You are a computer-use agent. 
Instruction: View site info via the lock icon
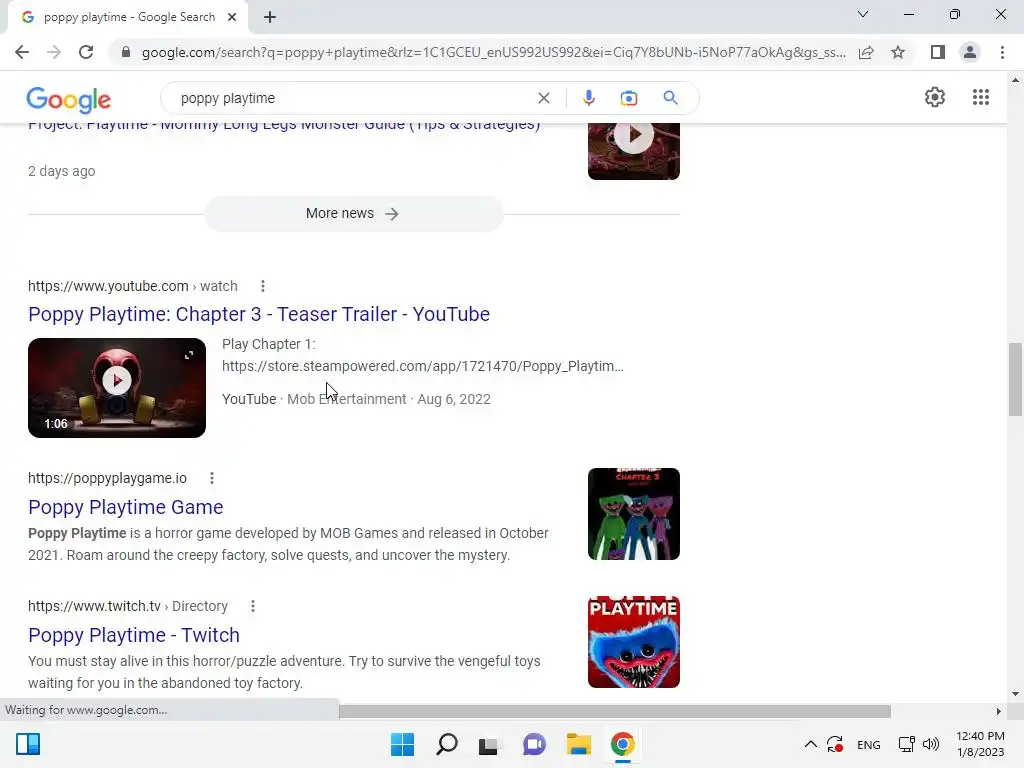[126, 52]
